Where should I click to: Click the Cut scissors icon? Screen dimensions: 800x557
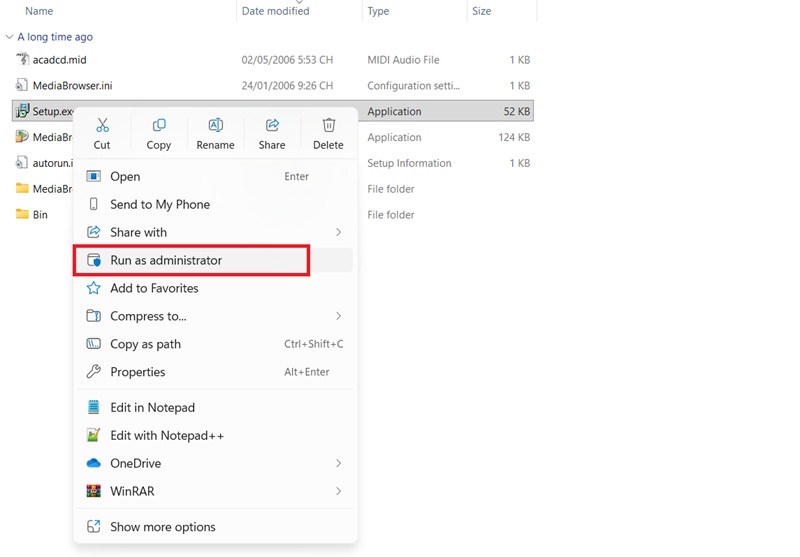(x=103, y=125)
